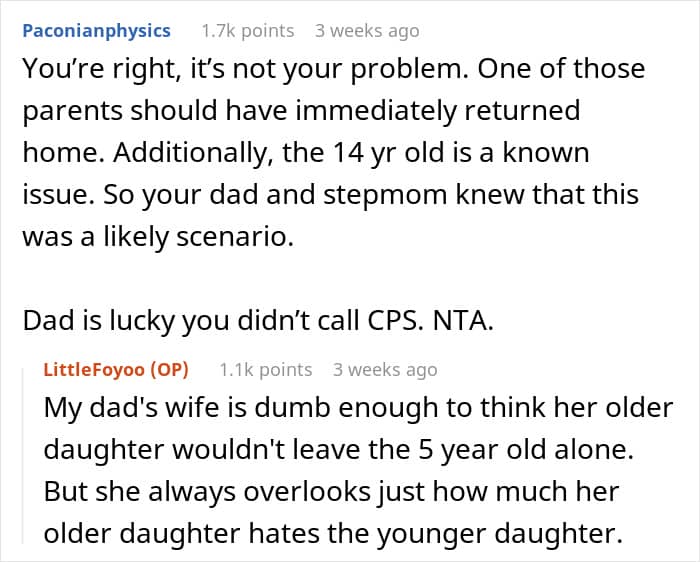Click the line 'older daughter hates the younger daughter.'
700x562 pixels.
click(333, 533)
